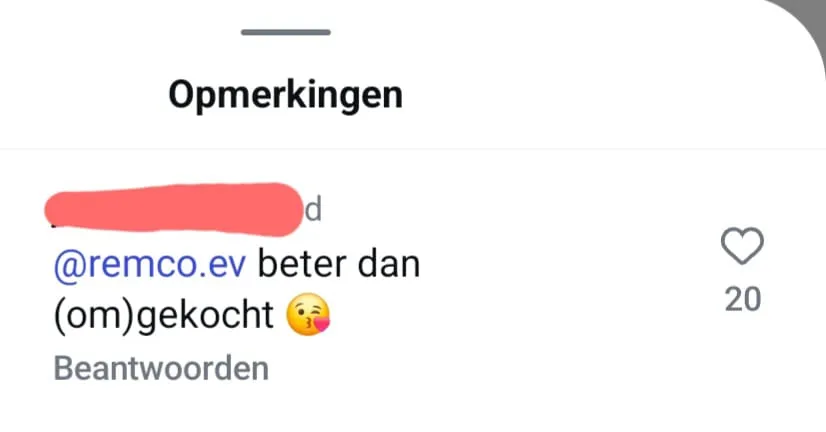
Task: Reply via the Beantwoorden link
Action: (161, 368)
